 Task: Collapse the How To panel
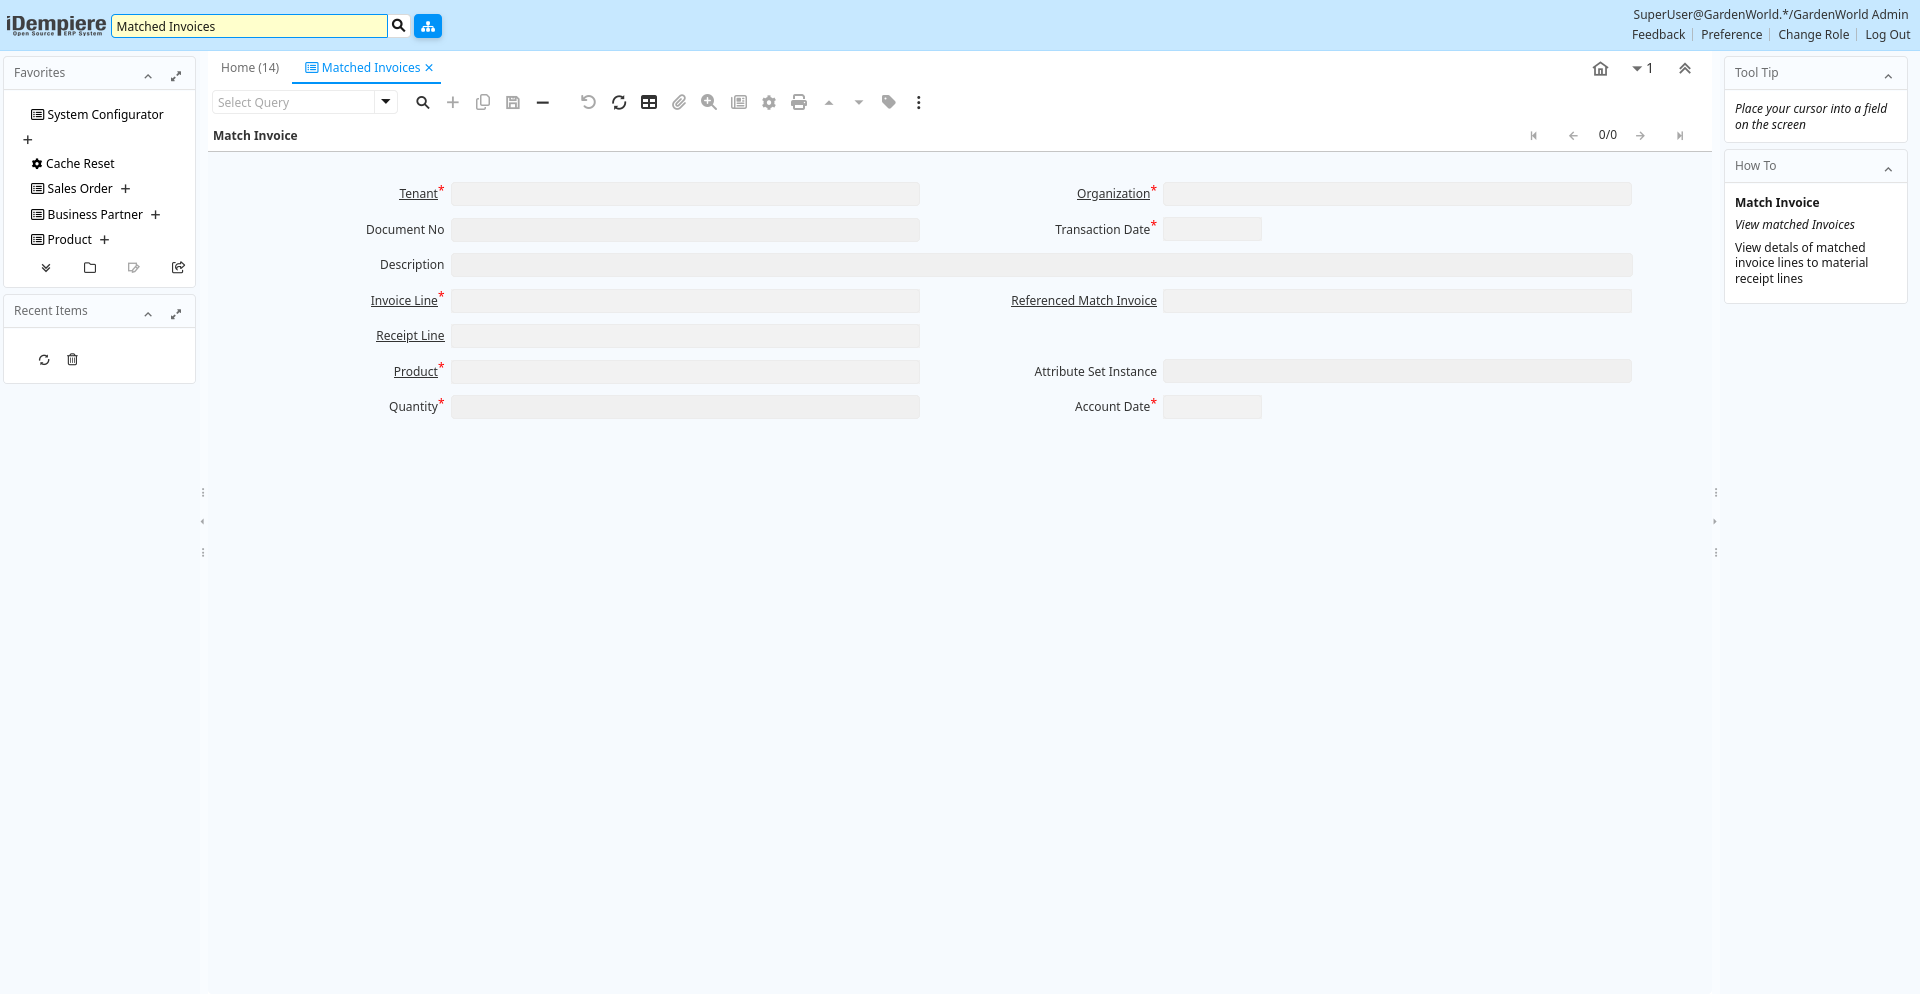1888,169
